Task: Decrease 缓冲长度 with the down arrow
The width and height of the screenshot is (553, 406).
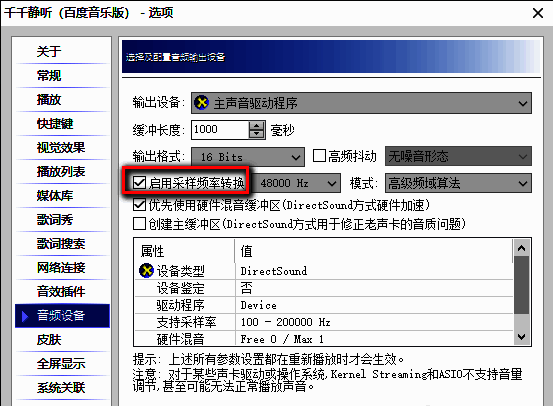Action: [x=257, y=134]
